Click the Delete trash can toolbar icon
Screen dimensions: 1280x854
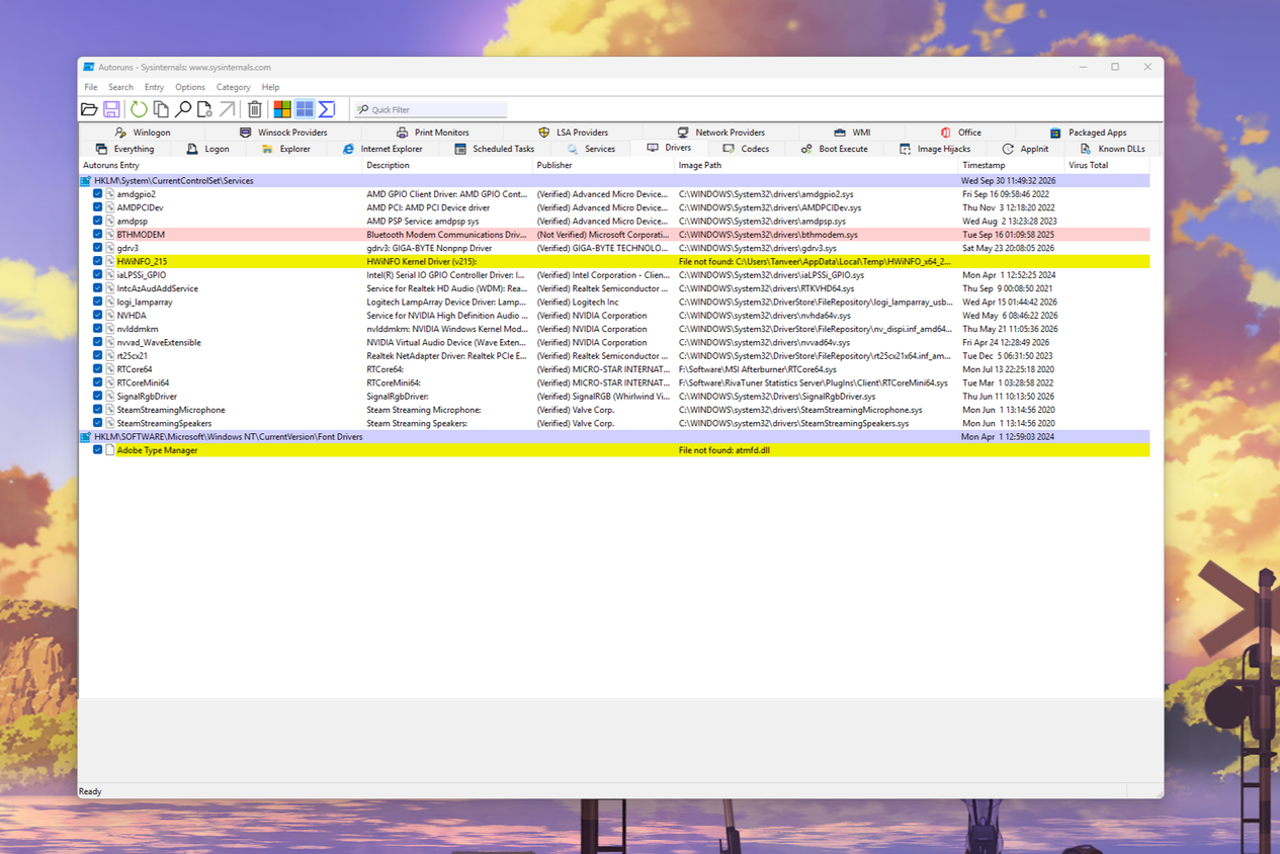(255, 109)
